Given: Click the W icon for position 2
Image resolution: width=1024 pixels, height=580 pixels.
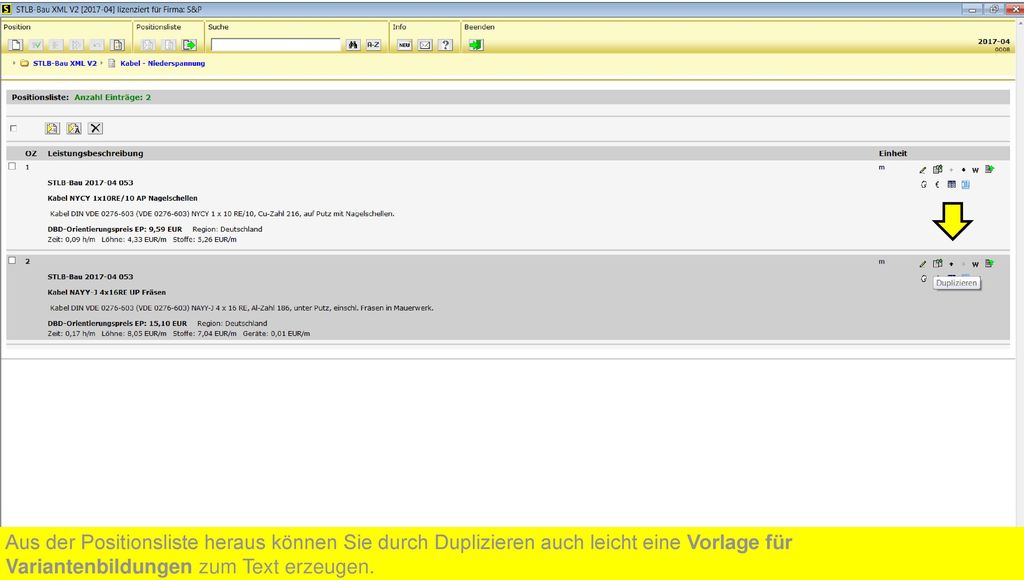Looking at the screenshot, I should pyautogui.click(x=975, y=264).
